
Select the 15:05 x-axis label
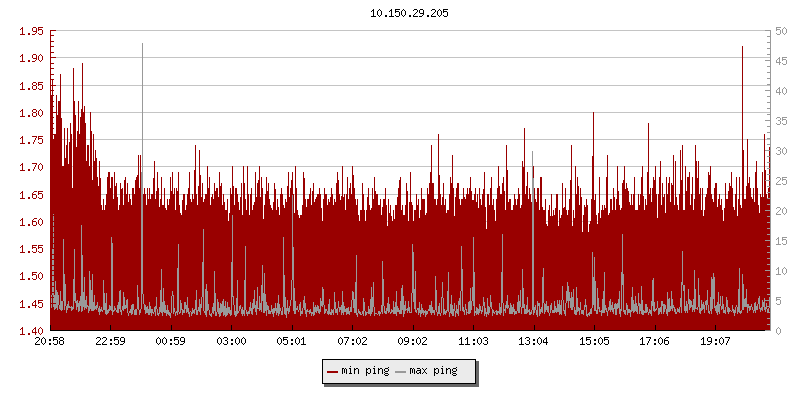point(594,341)
